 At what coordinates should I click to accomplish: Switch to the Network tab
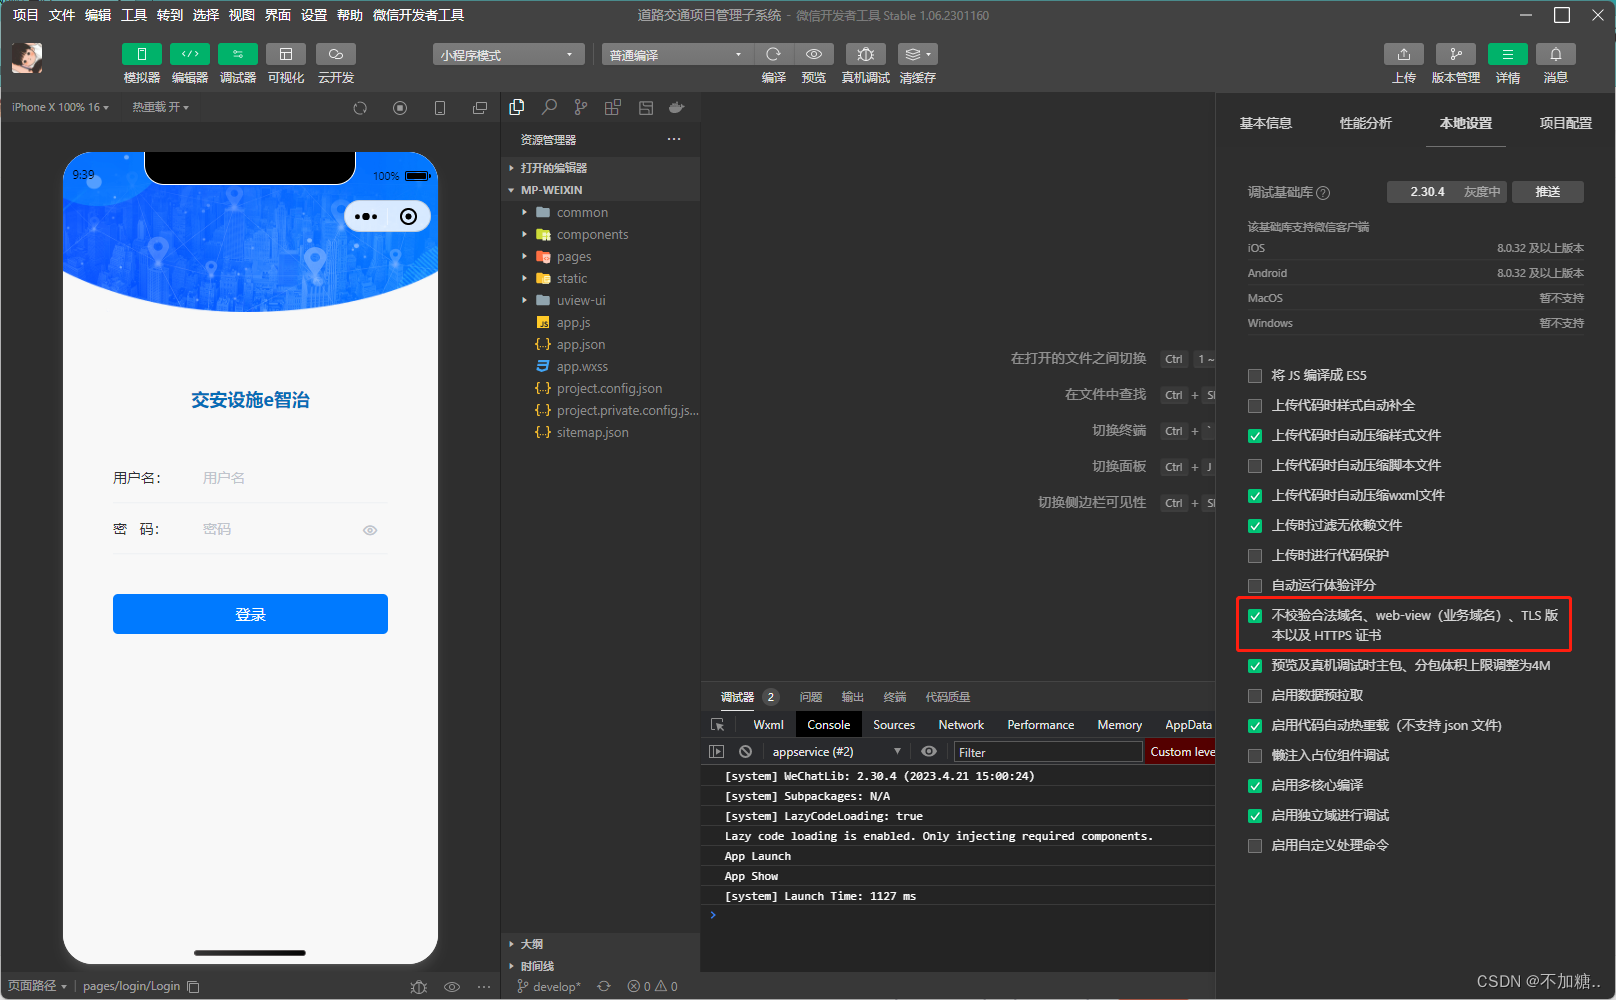coord(960,725)
